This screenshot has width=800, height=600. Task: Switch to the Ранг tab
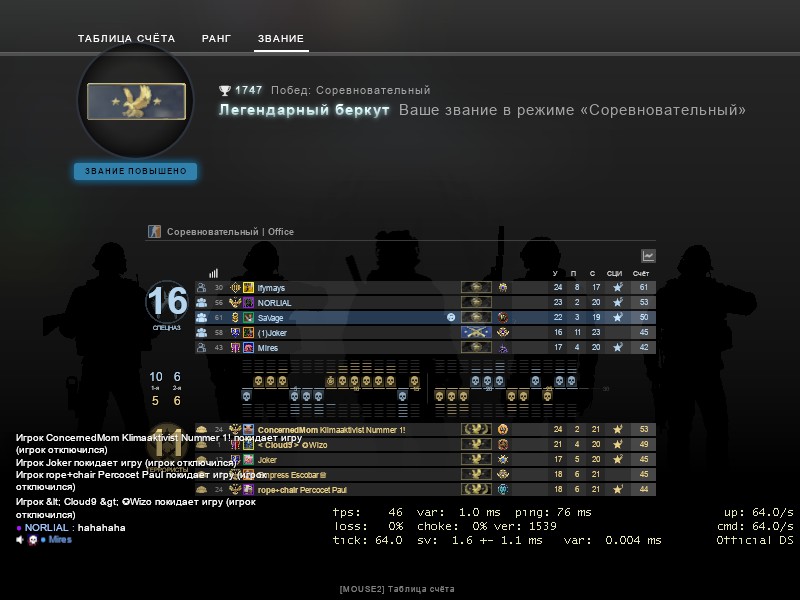[x=216, y=38]
